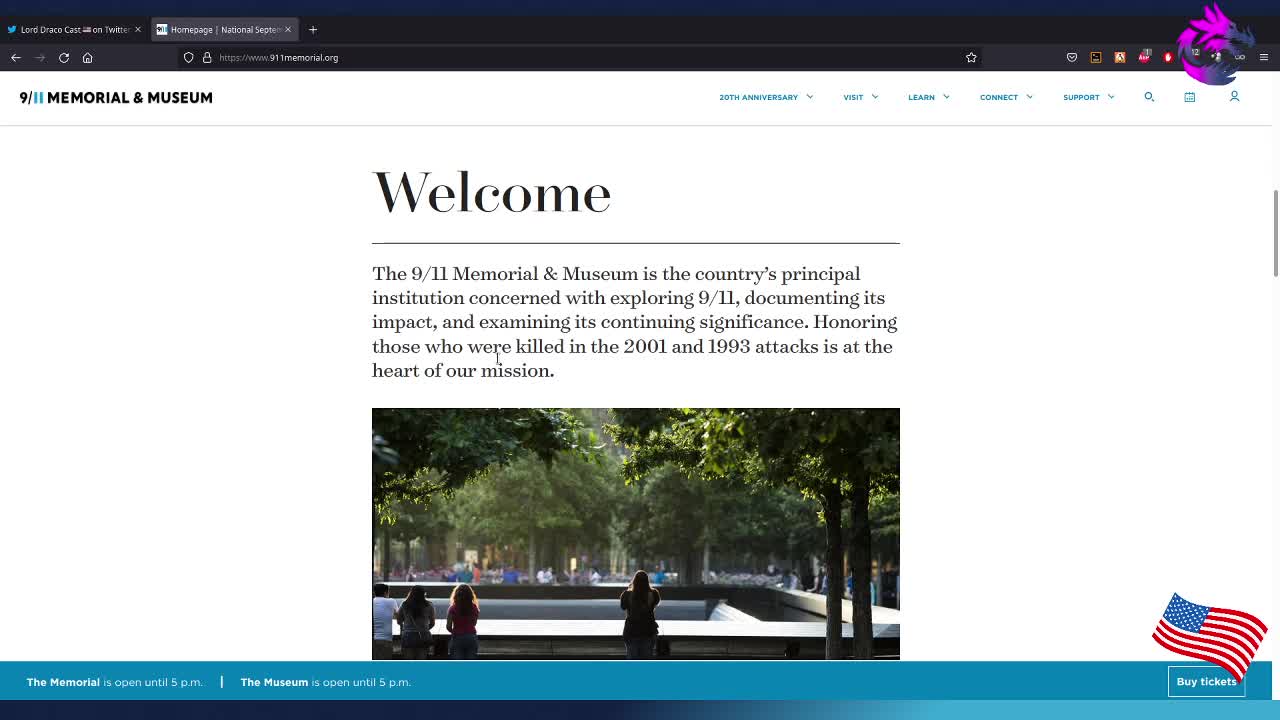Expand the Learn menu

929,97
